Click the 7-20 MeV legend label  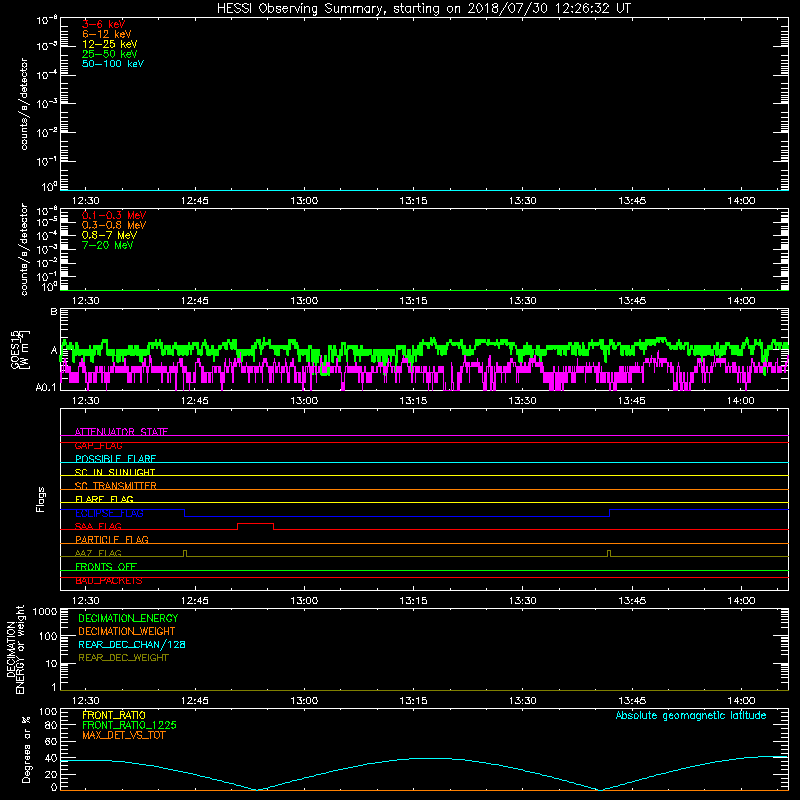coord(108,245)
